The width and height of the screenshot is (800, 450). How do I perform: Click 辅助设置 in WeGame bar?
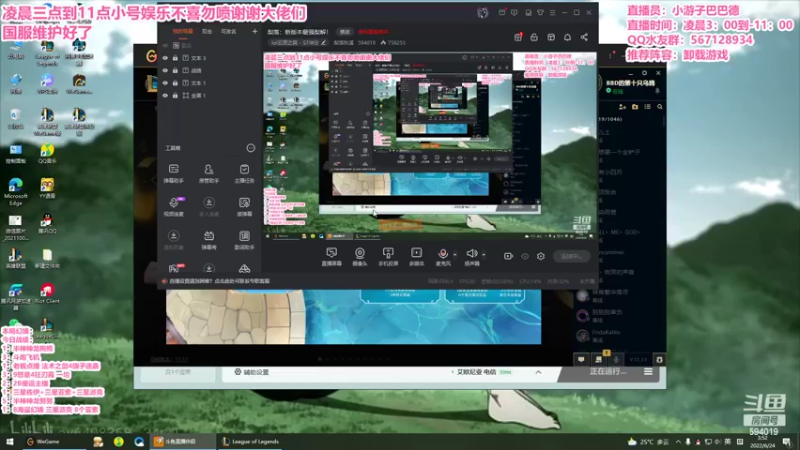point(252,372)
